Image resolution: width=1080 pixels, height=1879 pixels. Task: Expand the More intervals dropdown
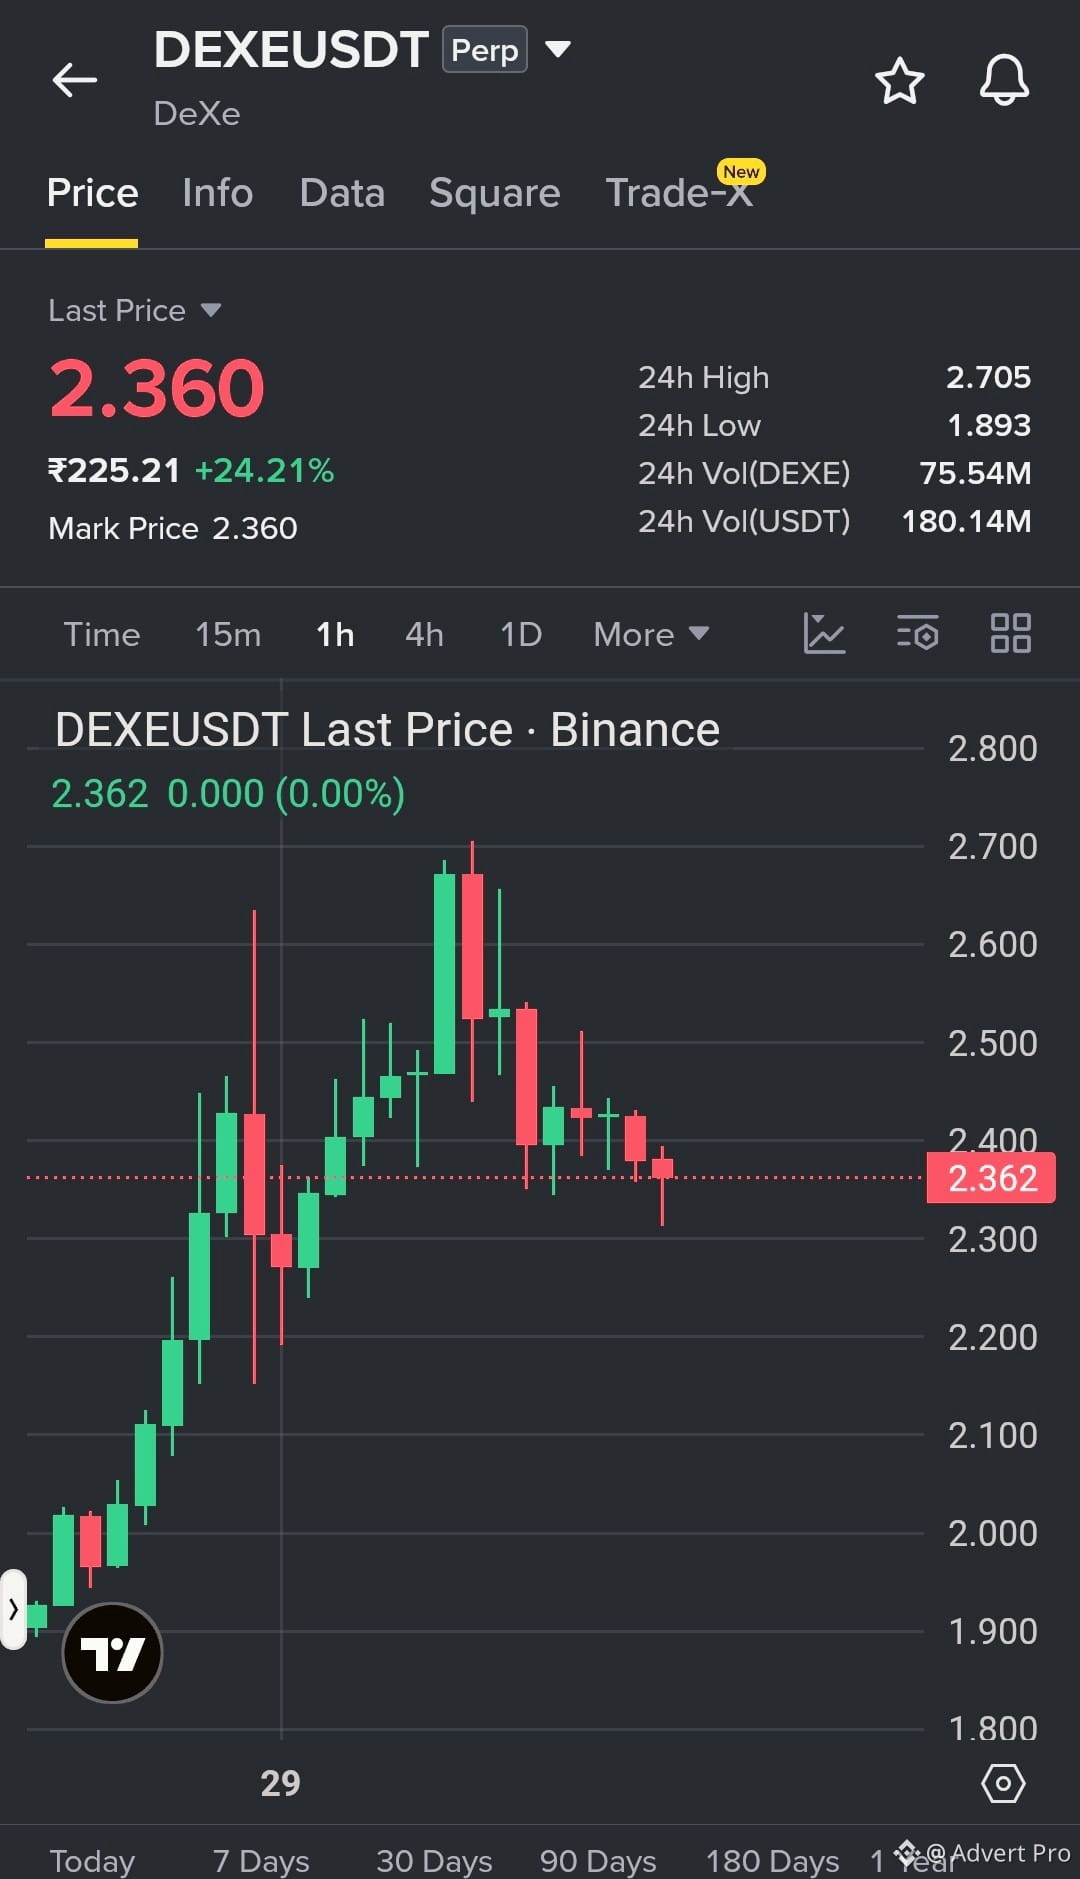tap(651, 634)
